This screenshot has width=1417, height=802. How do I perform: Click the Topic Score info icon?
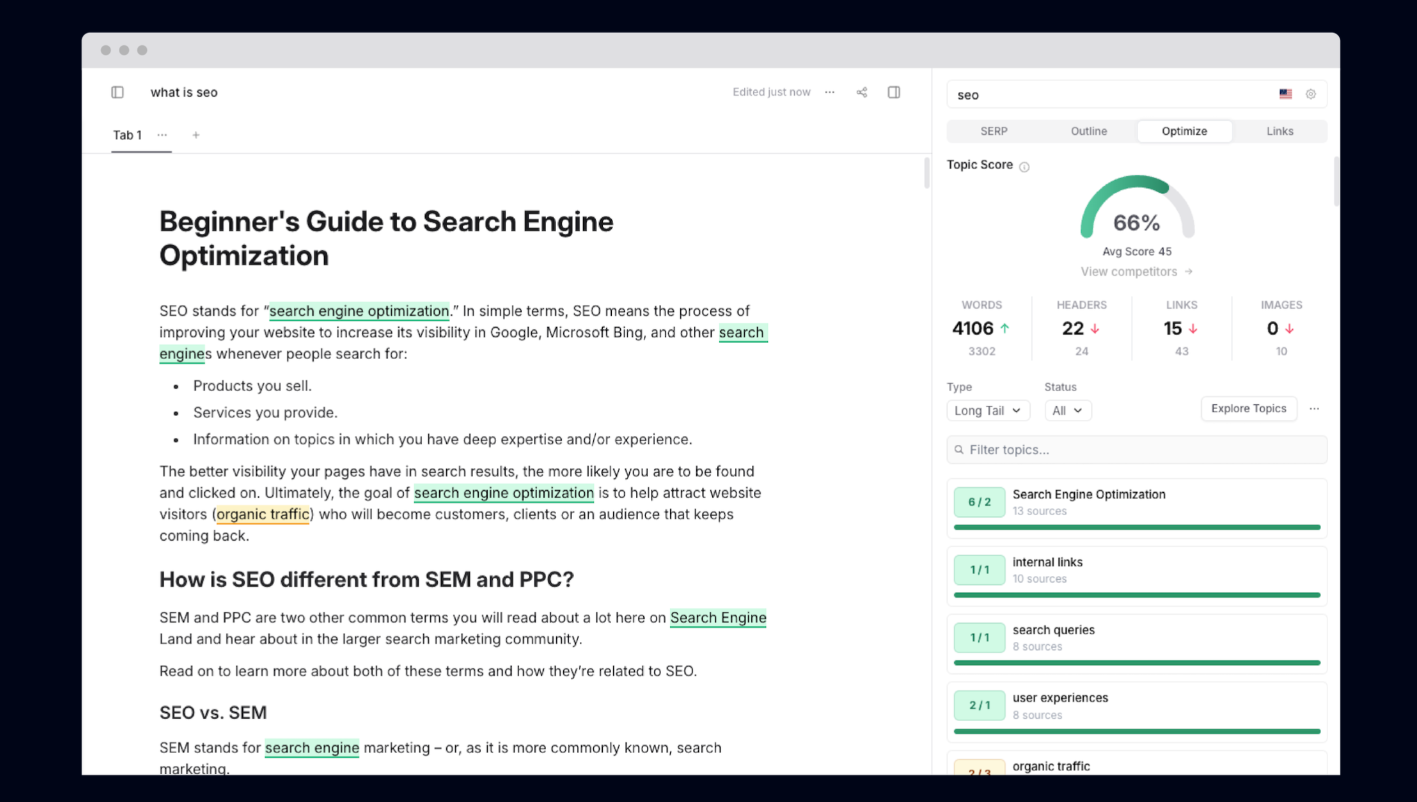[1024, 167]
